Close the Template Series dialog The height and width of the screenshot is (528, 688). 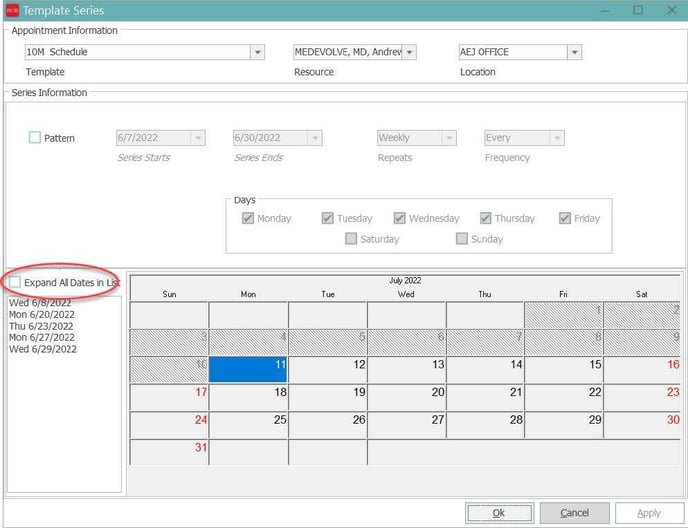click(670, 10)
